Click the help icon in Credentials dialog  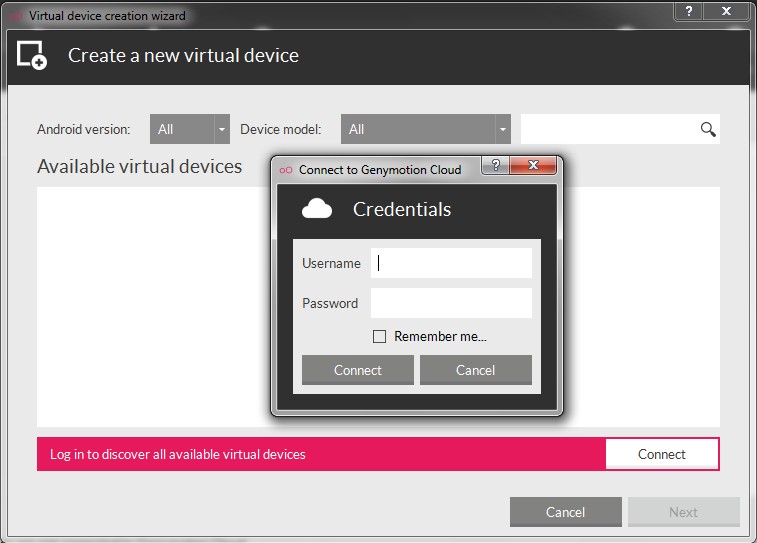pos(495,165)
